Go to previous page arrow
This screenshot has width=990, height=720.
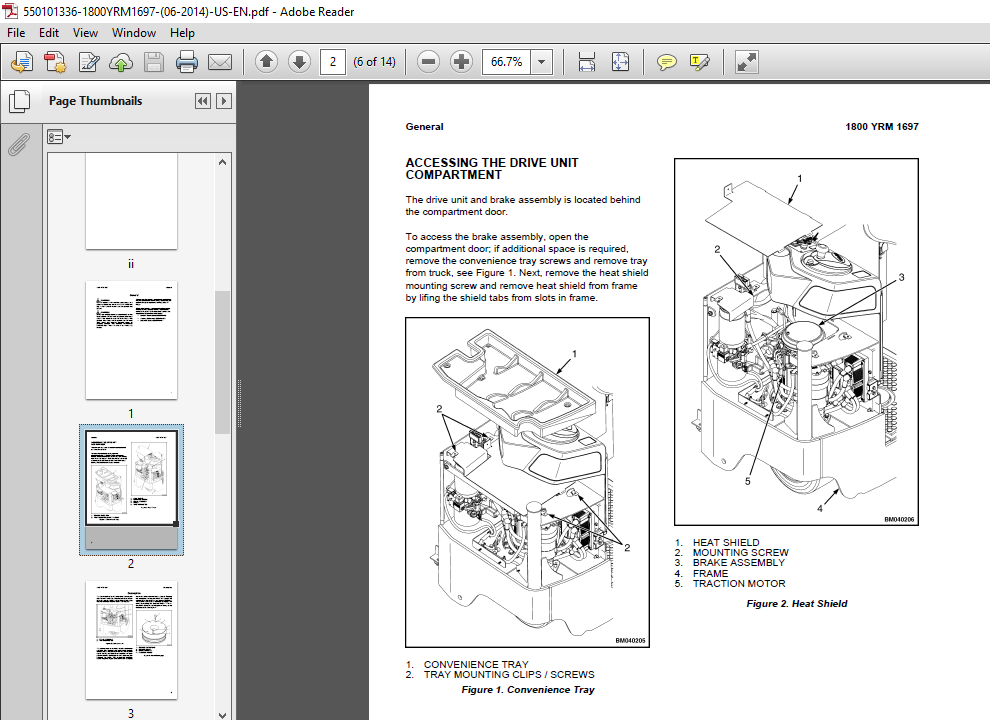(266, 62)
